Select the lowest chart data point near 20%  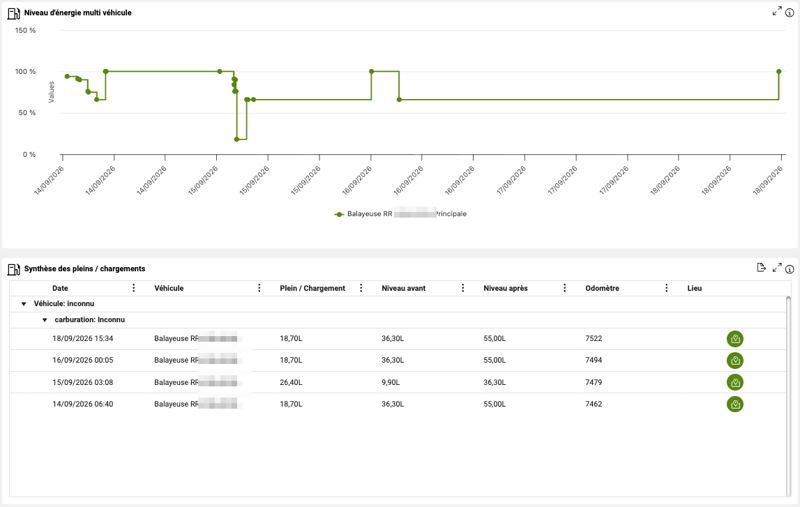click(x=237, y=139)
